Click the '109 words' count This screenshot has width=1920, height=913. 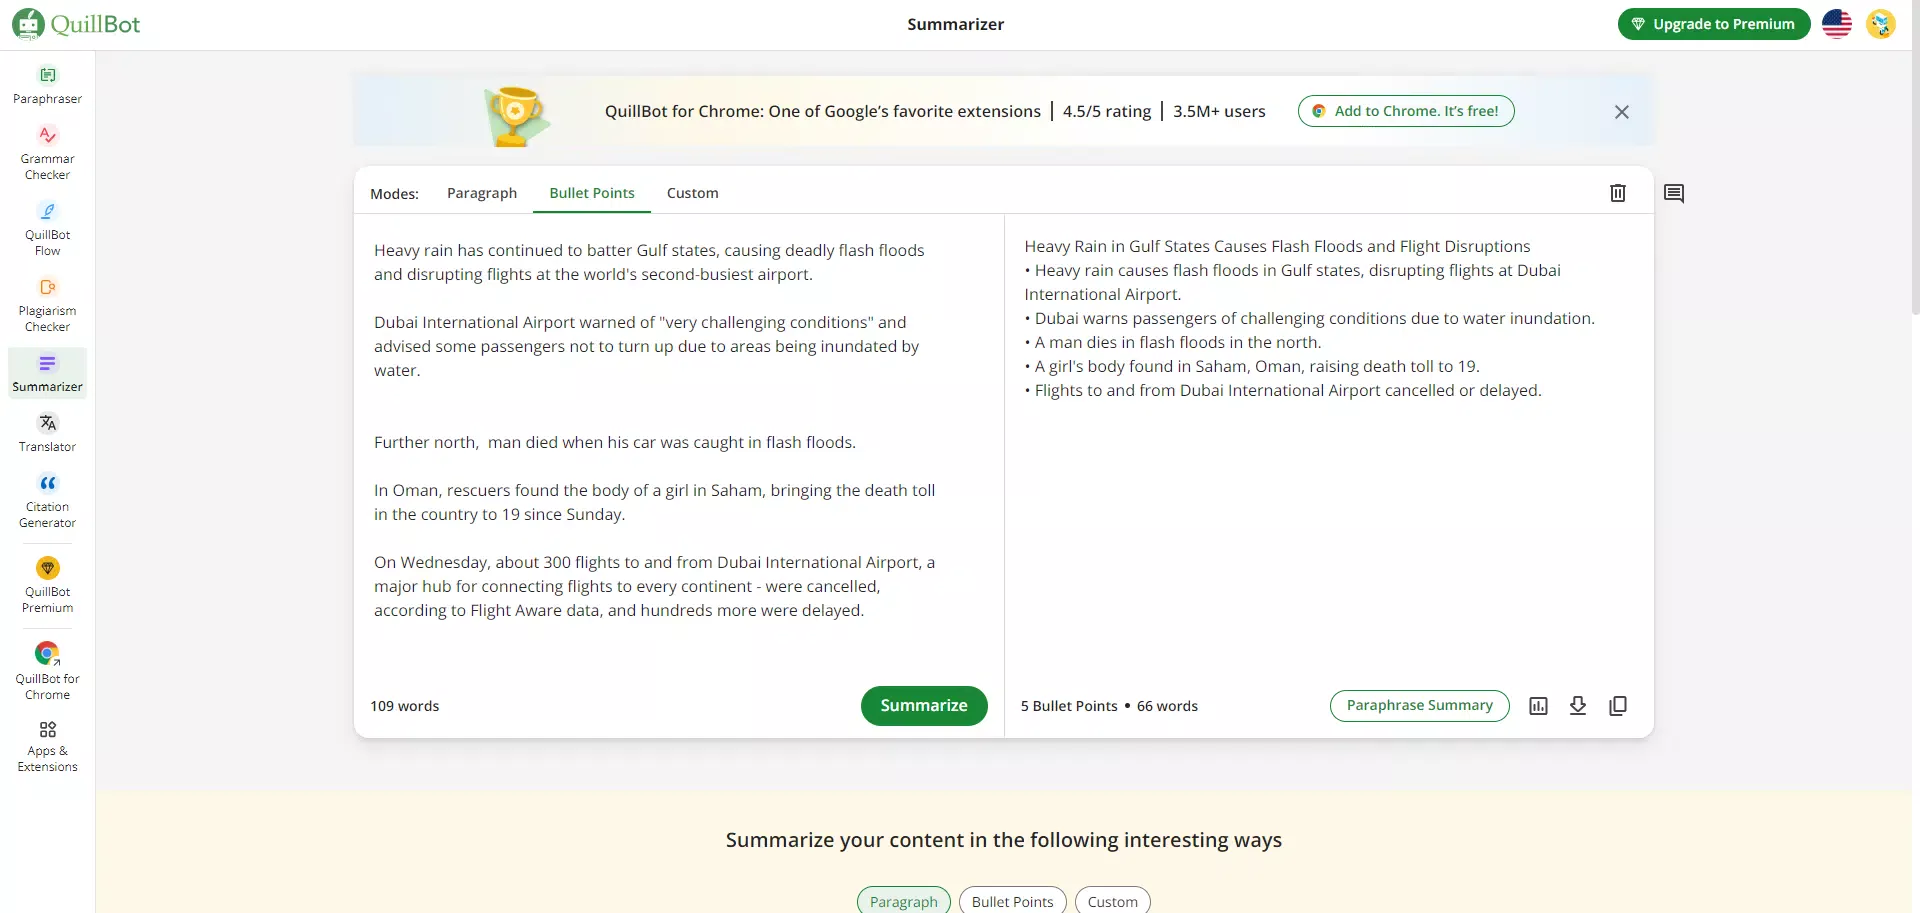[x=405, y=706]
